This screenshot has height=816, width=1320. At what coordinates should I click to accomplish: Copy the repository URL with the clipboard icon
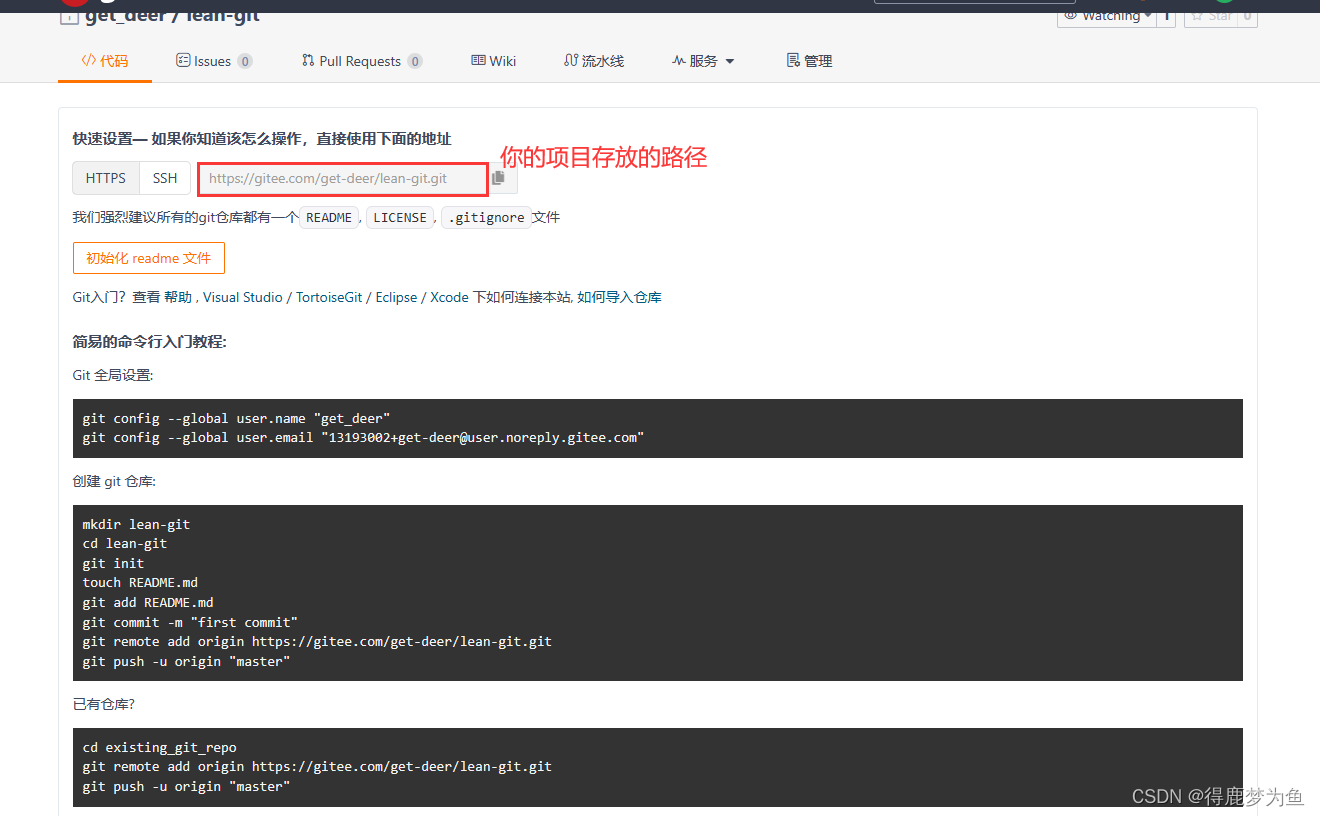[498, 178]
